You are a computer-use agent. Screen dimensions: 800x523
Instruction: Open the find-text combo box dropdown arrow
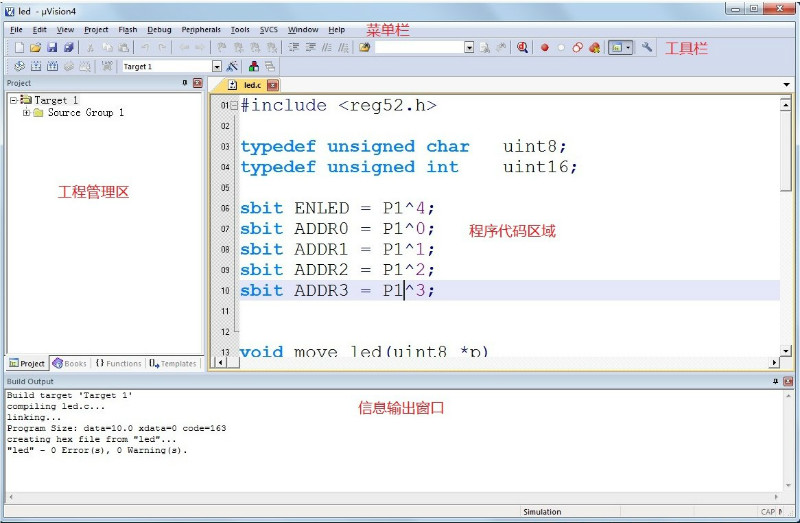(x=469, y=47)
